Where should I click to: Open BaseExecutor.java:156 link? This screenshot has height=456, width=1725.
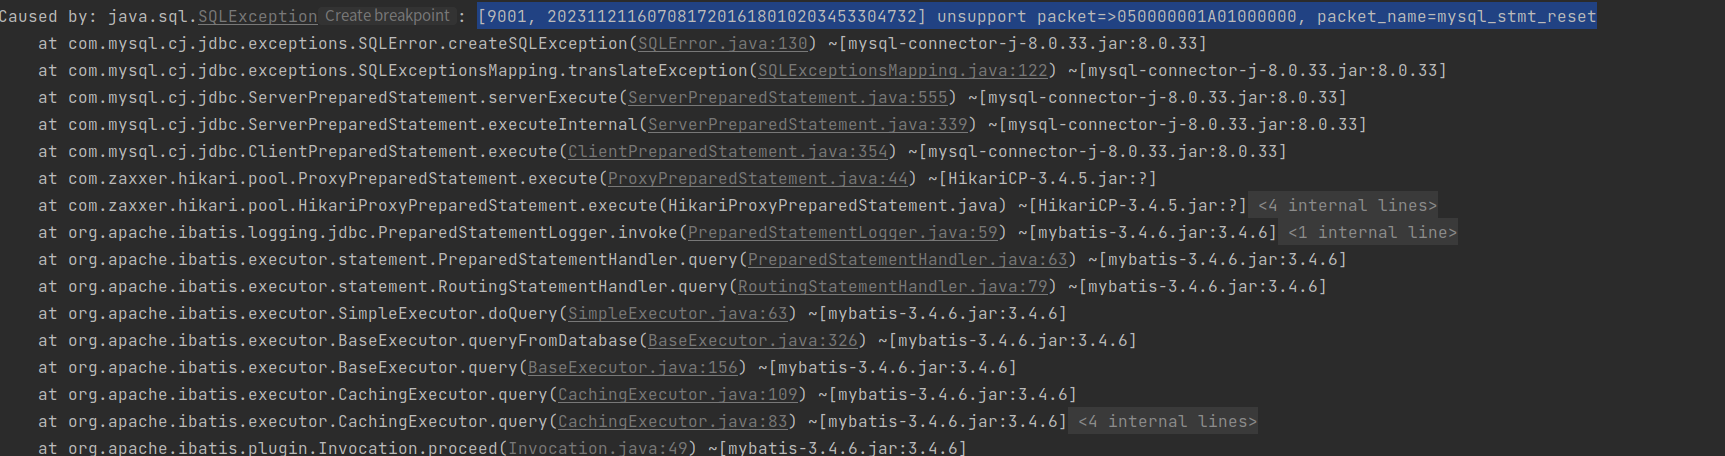click(x=633, y=368)
